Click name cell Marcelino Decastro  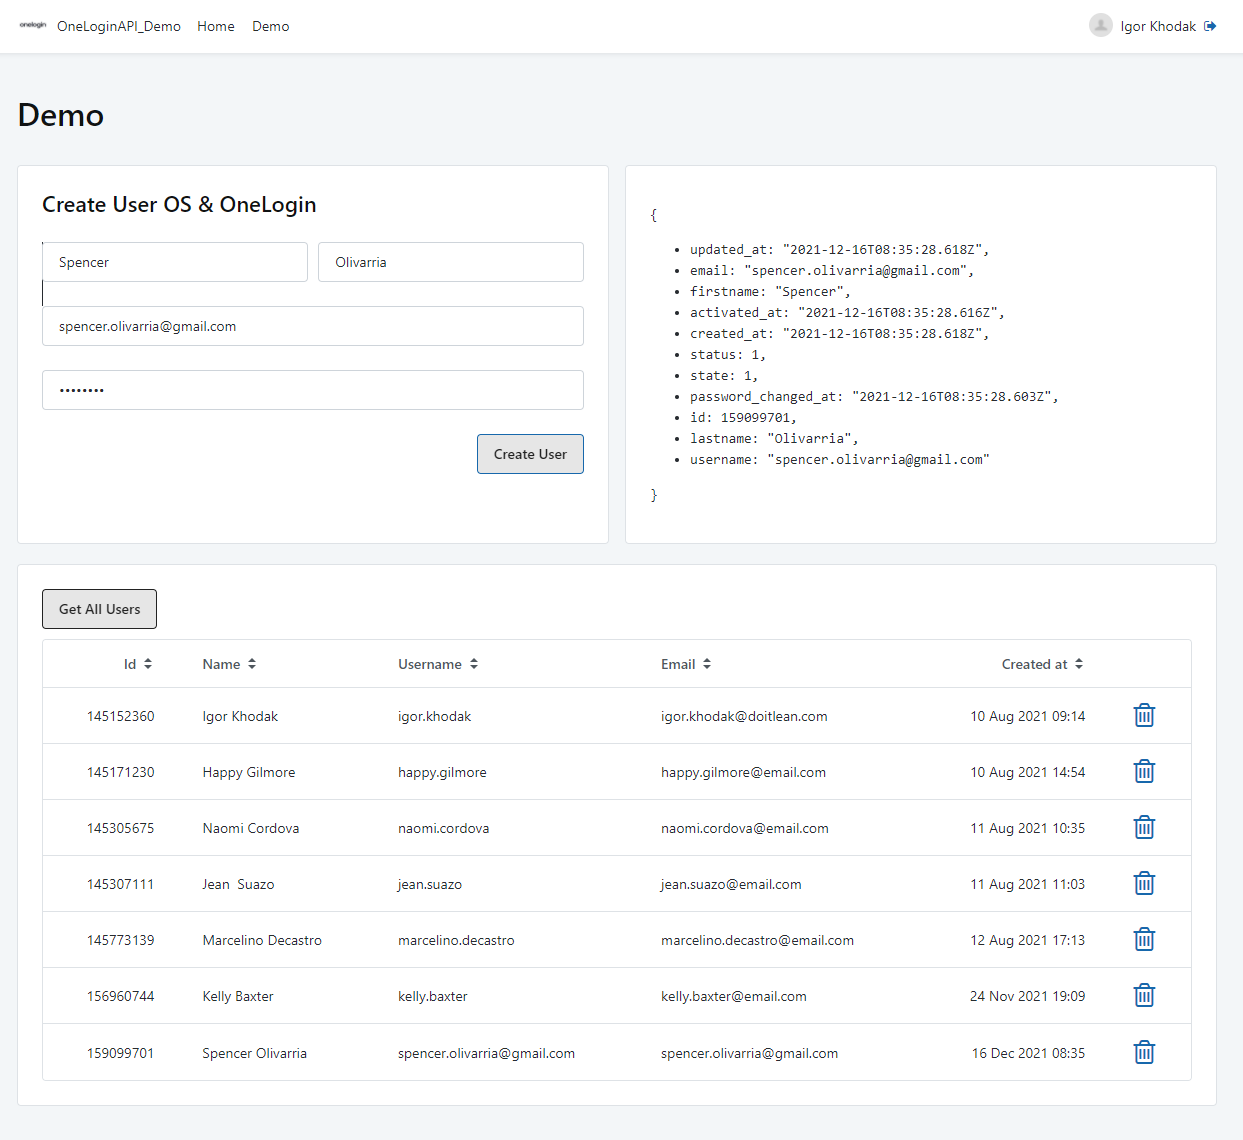pyautogui.click(x=262, y=940)
